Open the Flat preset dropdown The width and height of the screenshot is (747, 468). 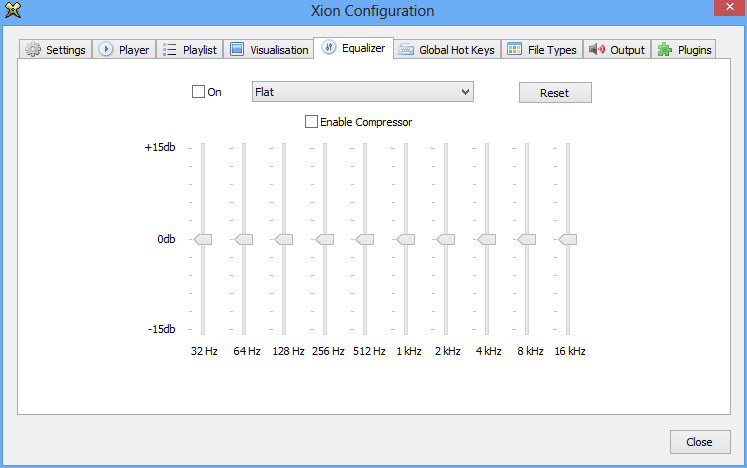tap(363, 92)
